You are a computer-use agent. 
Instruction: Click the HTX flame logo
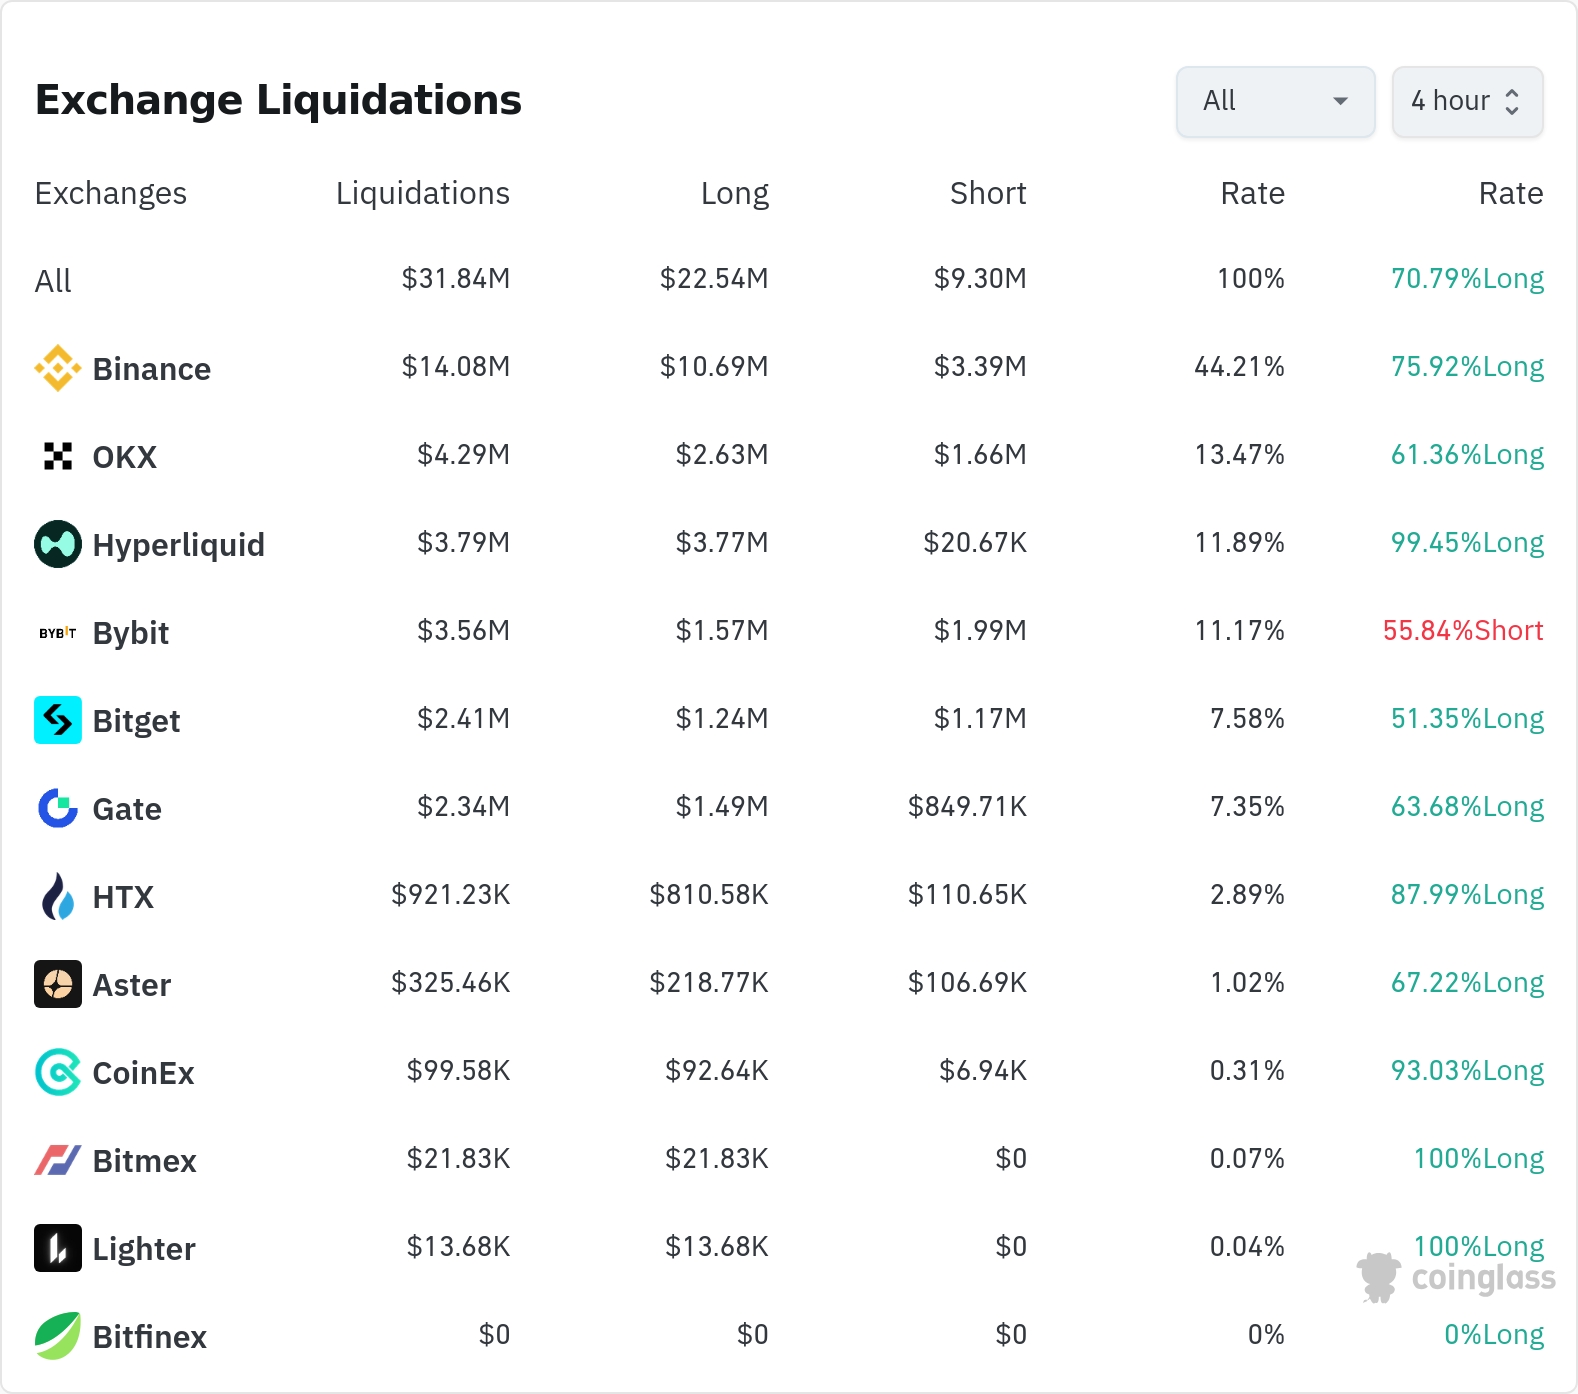(58, 896)
